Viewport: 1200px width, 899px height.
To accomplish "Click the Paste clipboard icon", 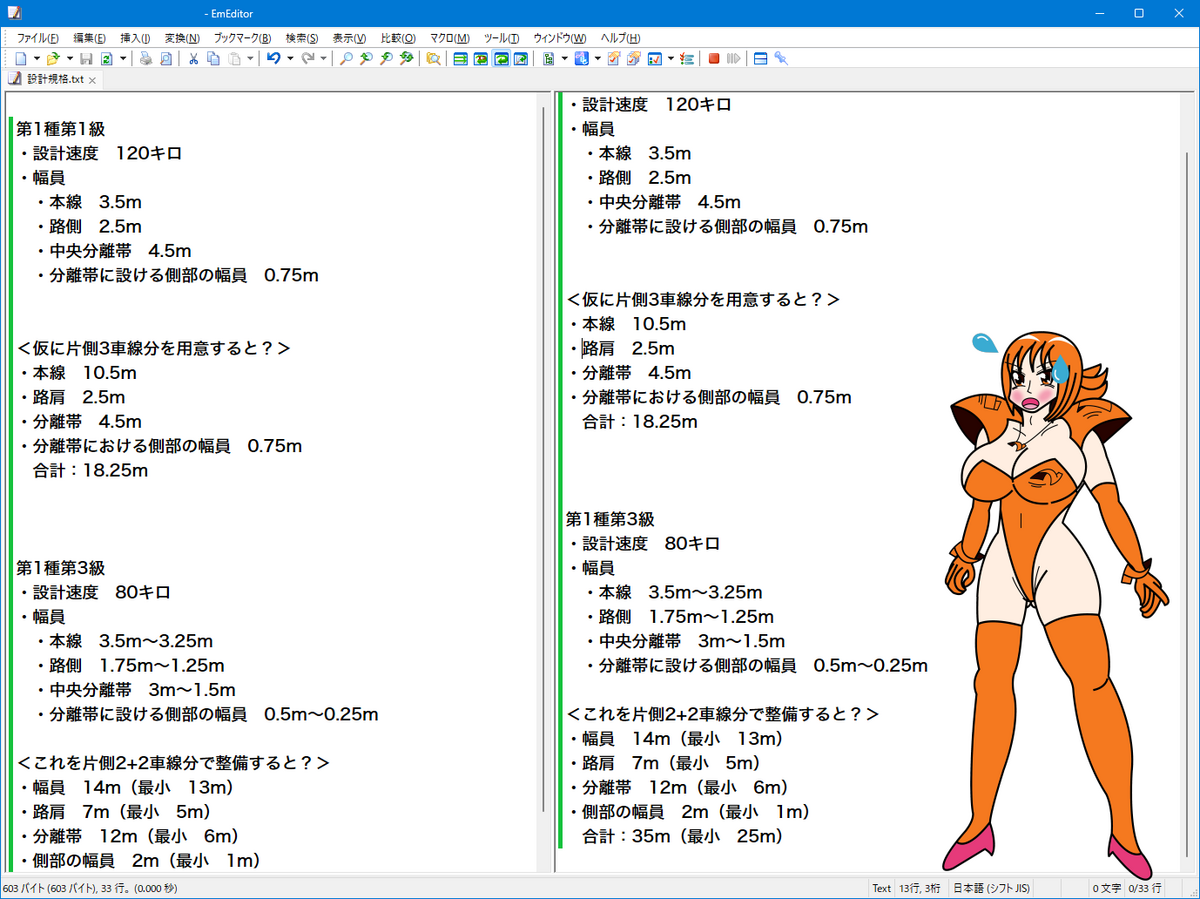I will (x=234, y=59).
